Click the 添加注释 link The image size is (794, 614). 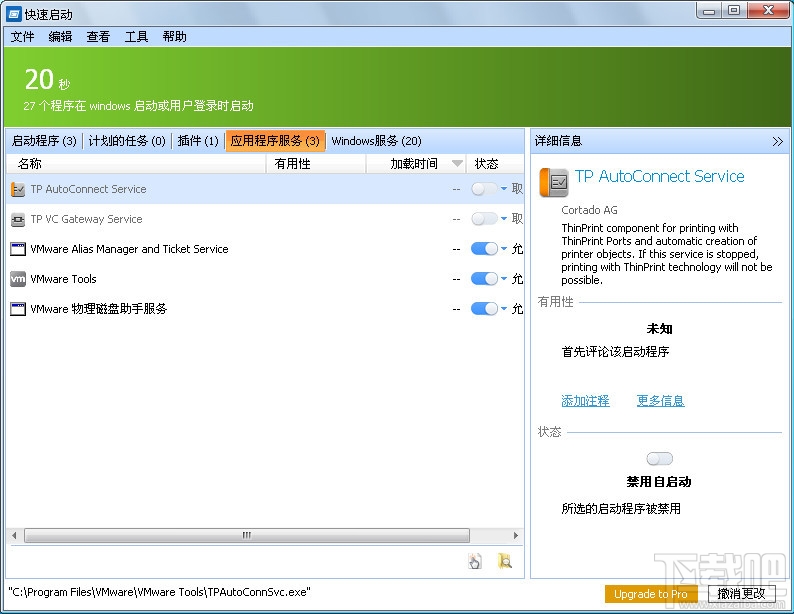coord(585,401)
